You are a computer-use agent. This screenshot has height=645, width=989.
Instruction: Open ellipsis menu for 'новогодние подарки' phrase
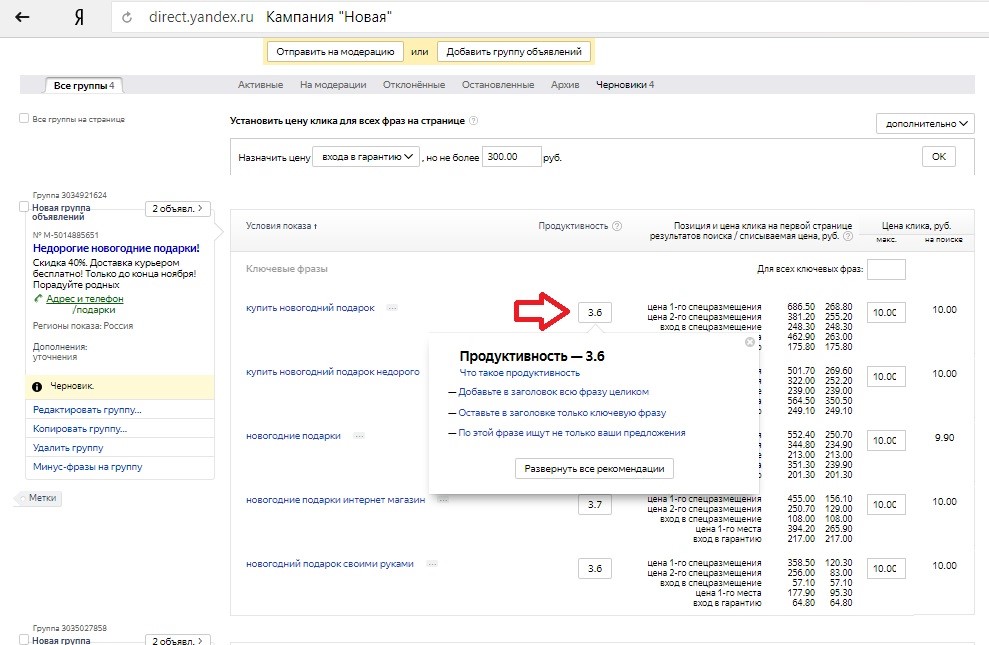pyautogui.click(x=358, y=436)
